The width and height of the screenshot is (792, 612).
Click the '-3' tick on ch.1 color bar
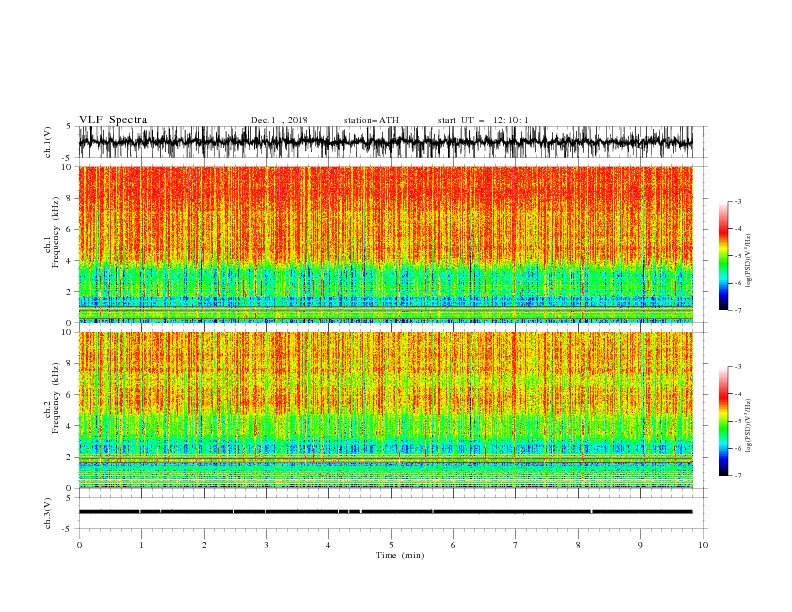738,201
